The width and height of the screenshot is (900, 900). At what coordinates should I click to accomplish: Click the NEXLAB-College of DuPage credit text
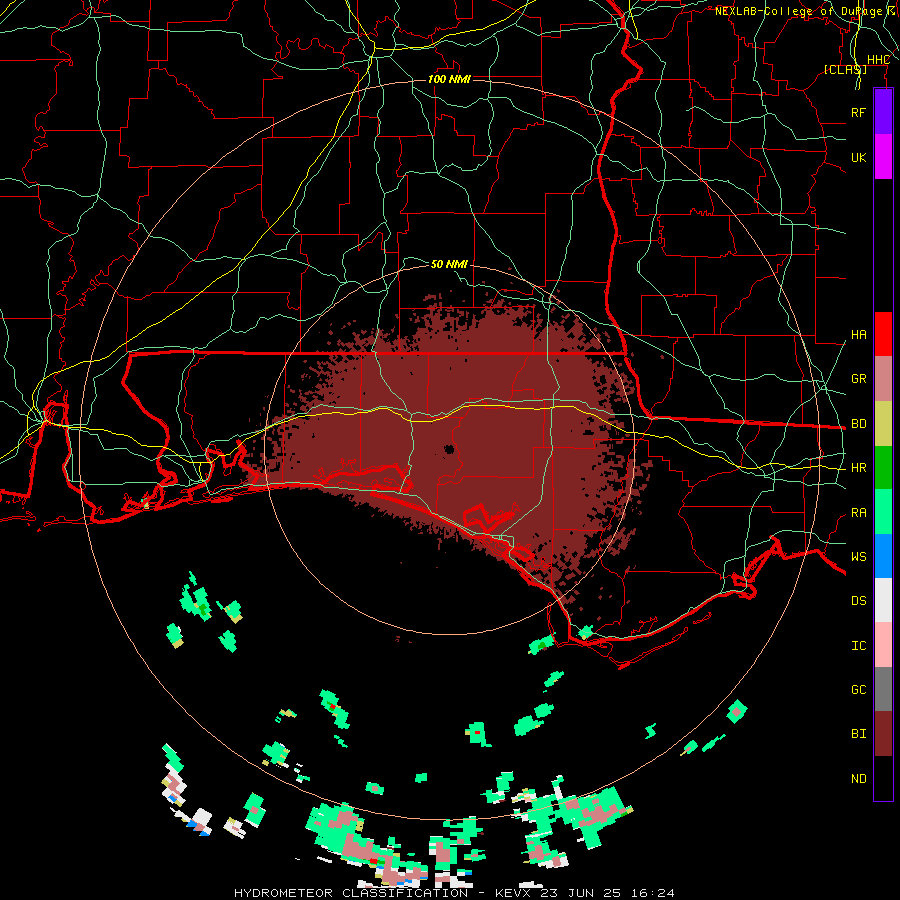click(x=799, y=11)
